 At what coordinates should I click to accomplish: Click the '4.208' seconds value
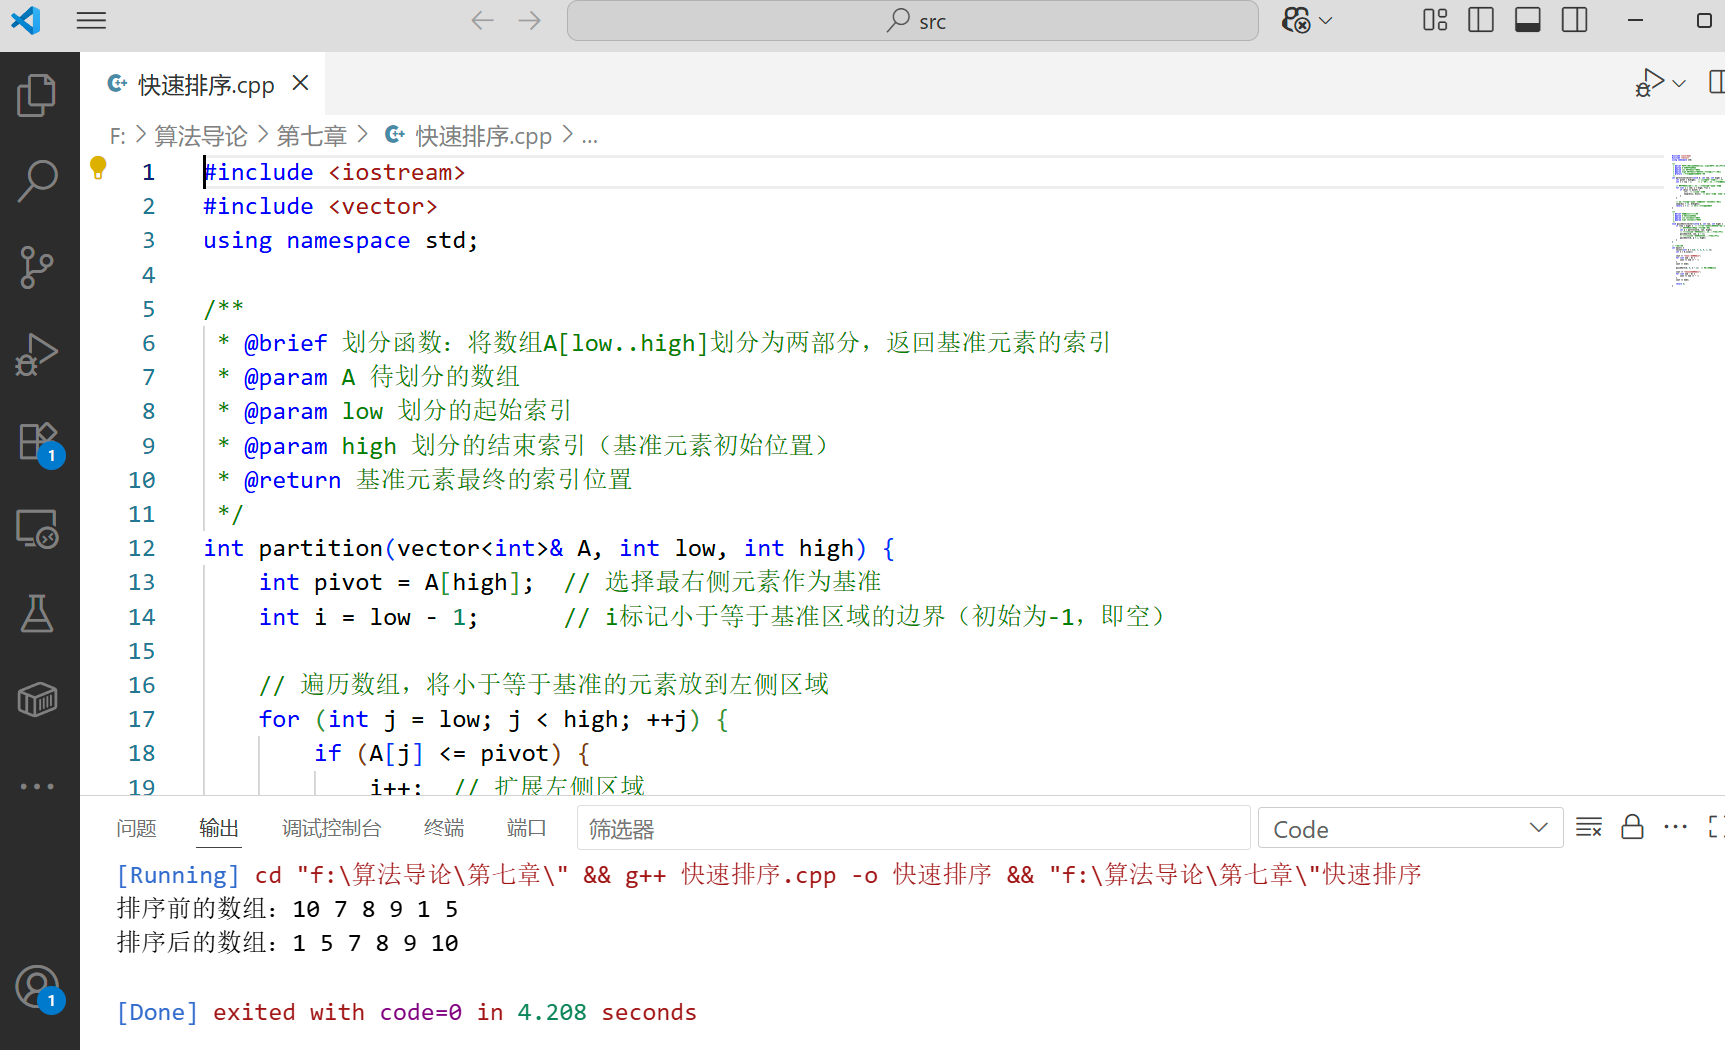(x=552, y=1012)
